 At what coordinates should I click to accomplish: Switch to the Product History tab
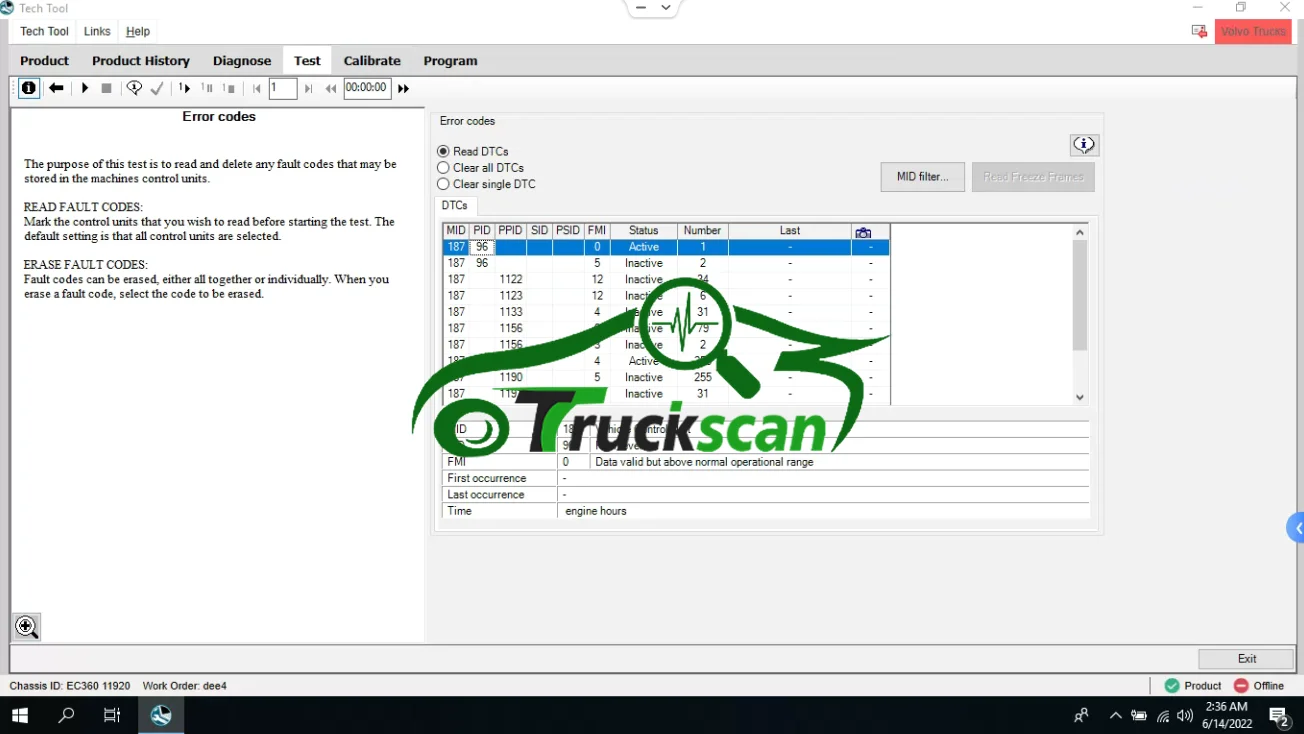click(141, 61)
